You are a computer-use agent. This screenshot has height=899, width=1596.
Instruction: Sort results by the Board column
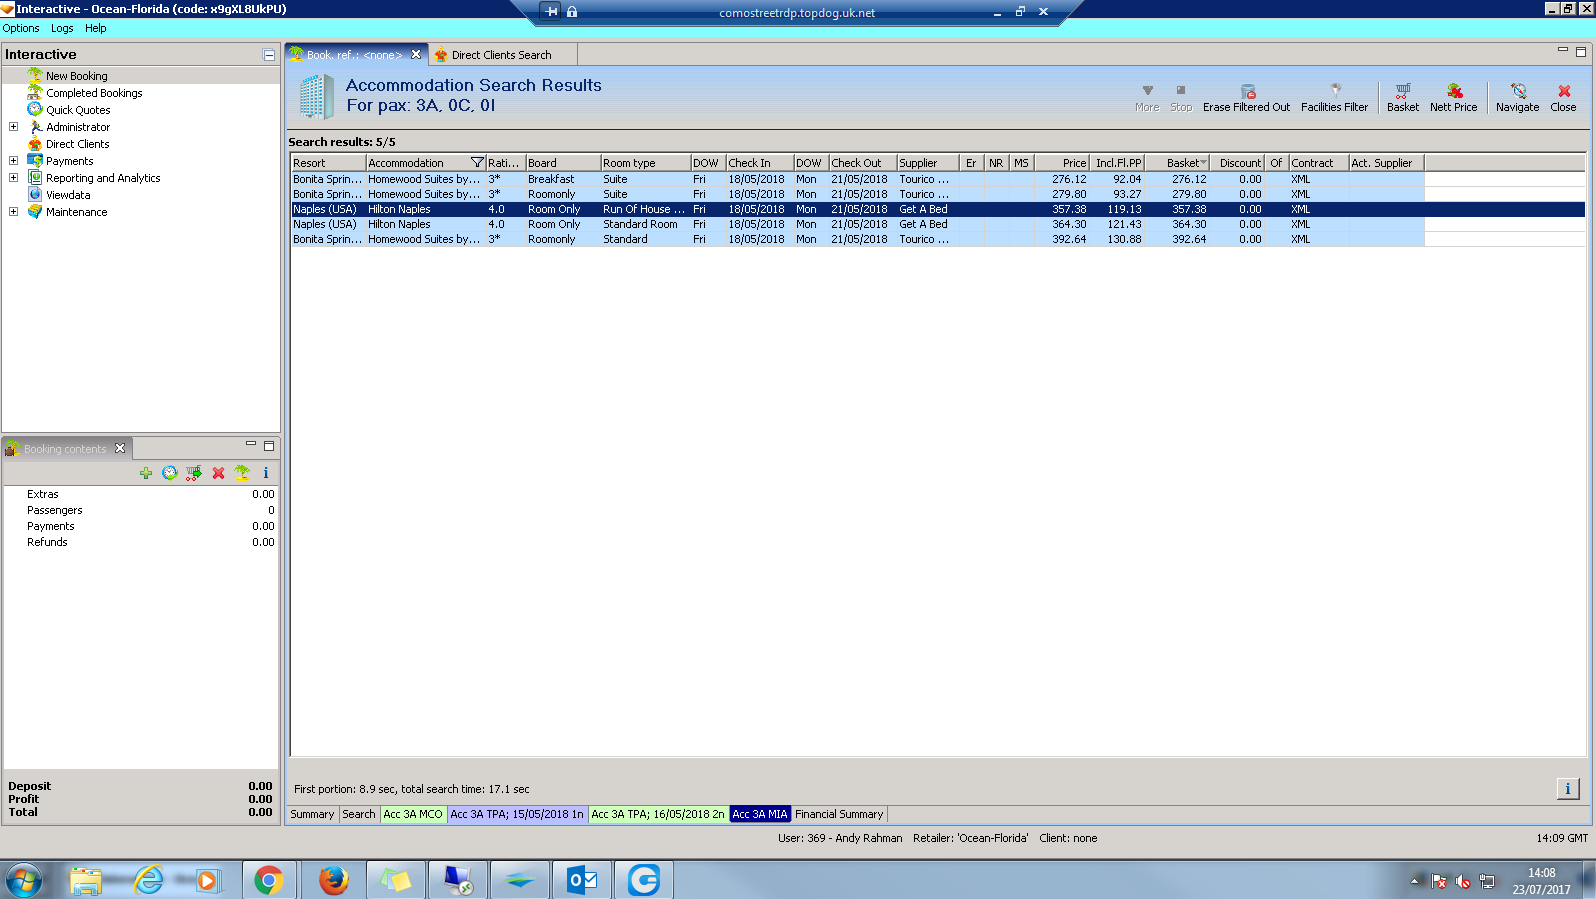pos(563,163)
